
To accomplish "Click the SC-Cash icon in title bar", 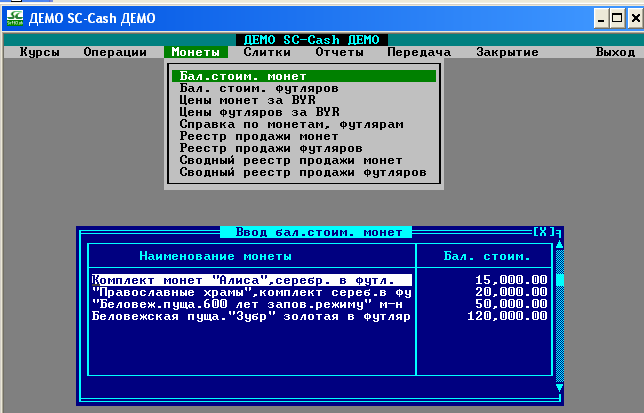I will click(15, 18).
